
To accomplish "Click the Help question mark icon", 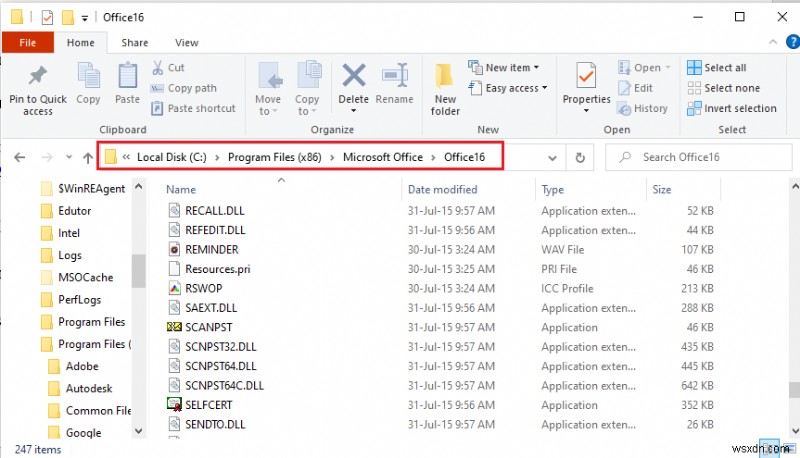I will coord(793,42).
